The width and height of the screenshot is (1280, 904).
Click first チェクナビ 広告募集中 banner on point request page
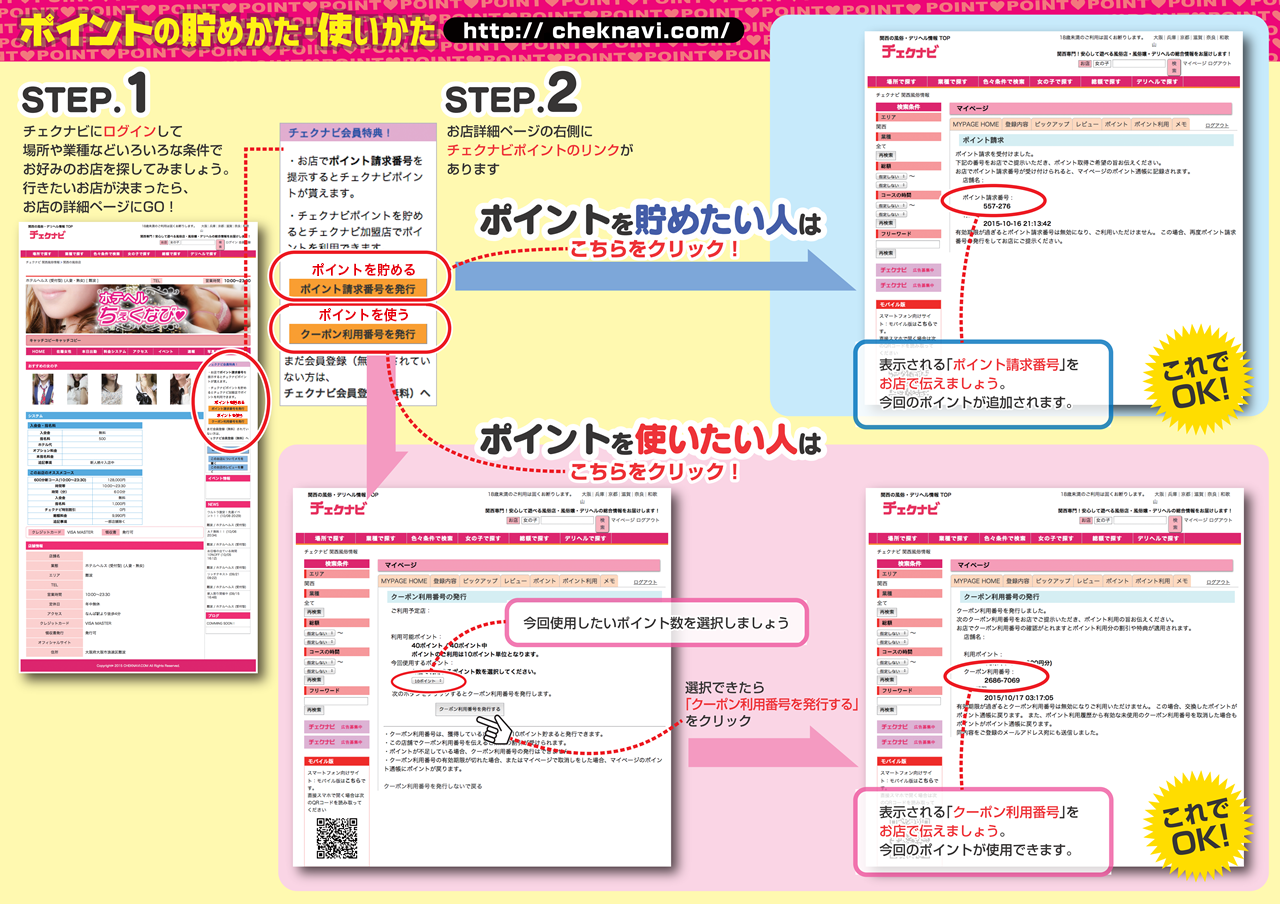[908, 270]
